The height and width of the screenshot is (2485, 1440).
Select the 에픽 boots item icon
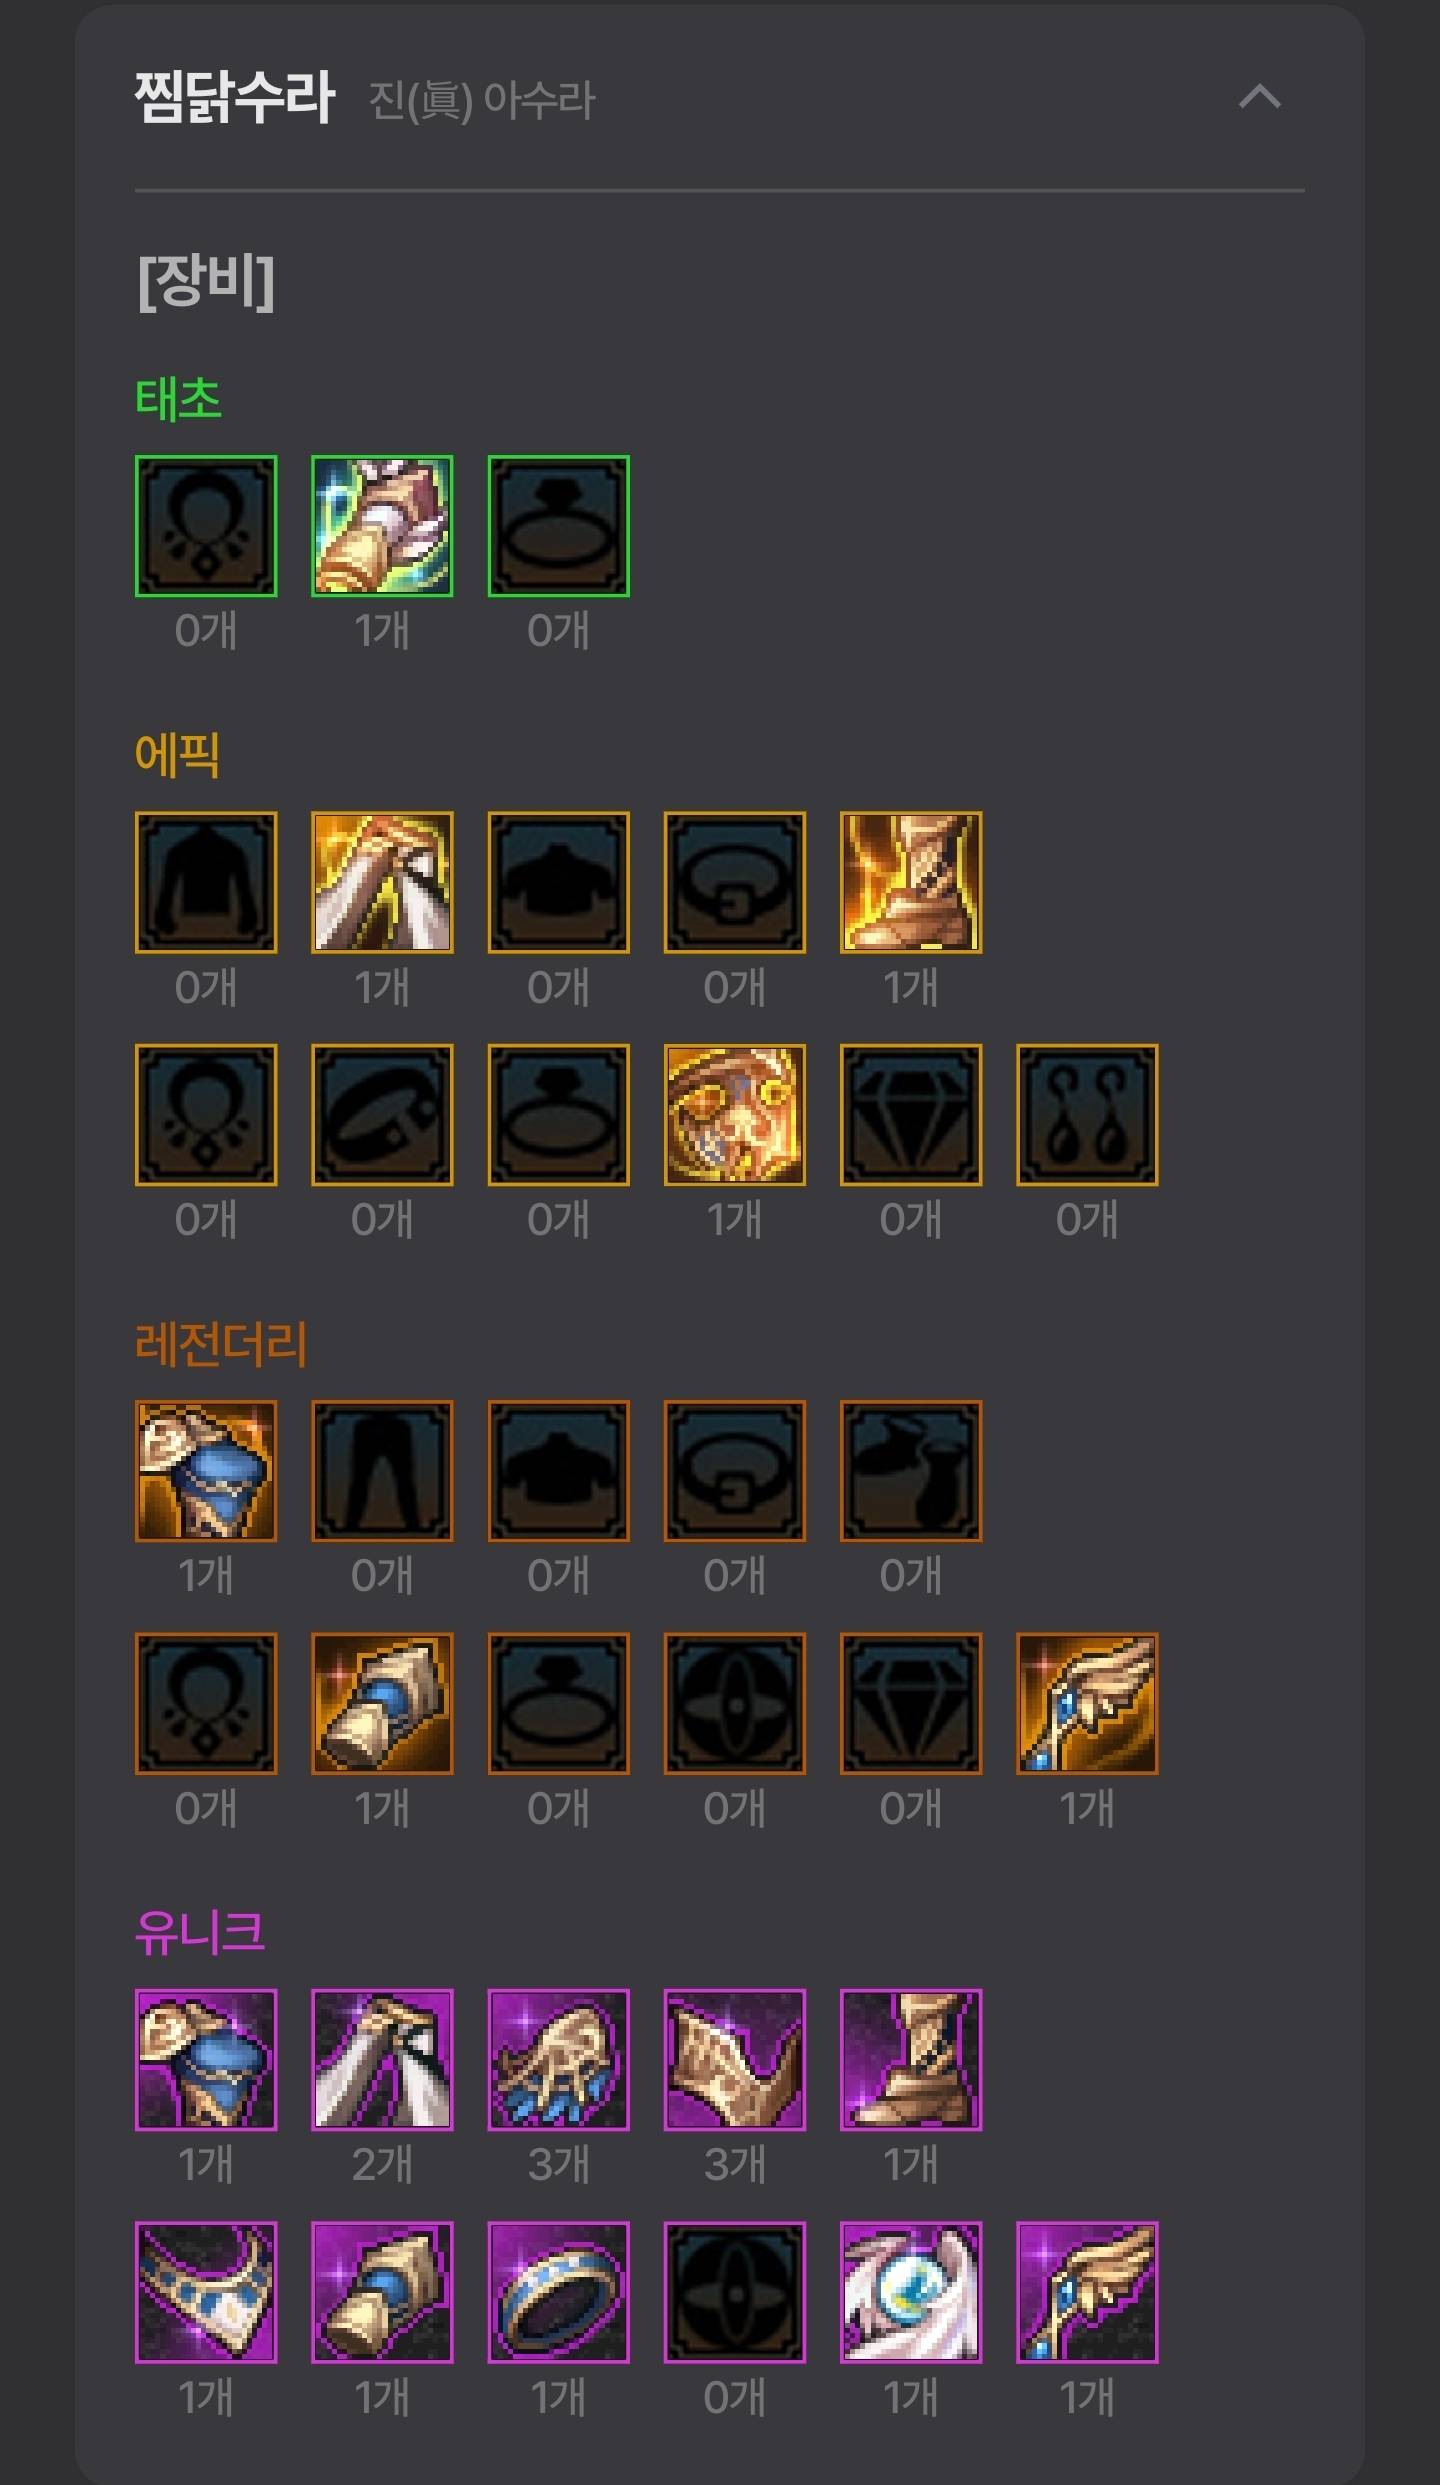coord(911,882)
